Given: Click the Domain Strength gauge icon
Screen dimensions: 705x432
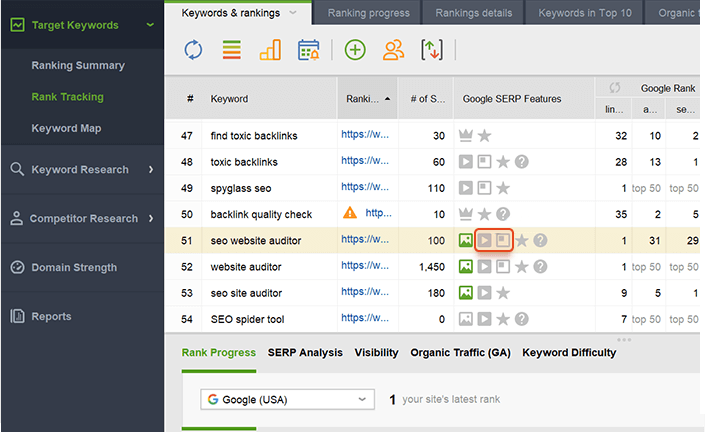Looking at the screenshot, I should pyautogui.click(x=17, y=267).
